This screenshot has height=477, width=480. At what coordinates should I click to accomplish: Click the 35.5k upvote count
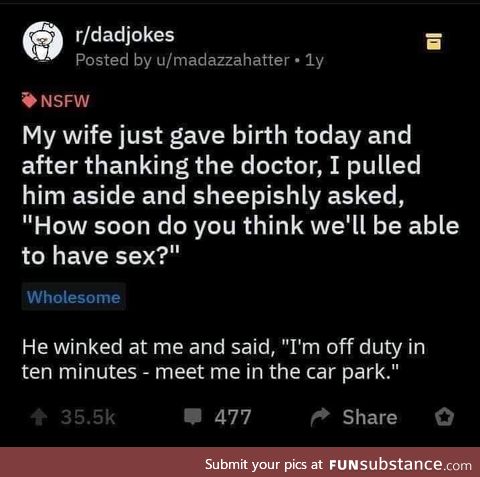[88, 417]
